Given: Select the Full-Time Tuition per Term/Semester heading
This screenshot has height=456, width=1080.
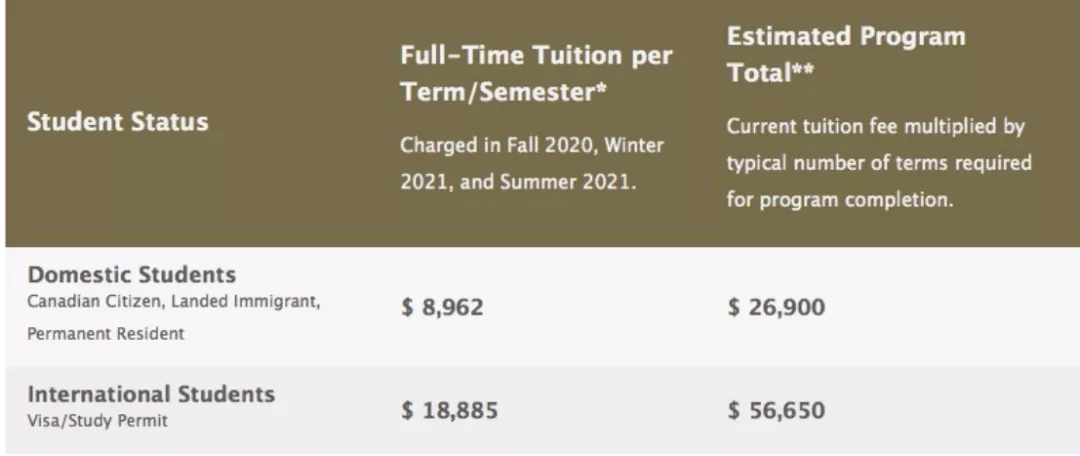Looking at the screenshot, I should pos(536,73).
